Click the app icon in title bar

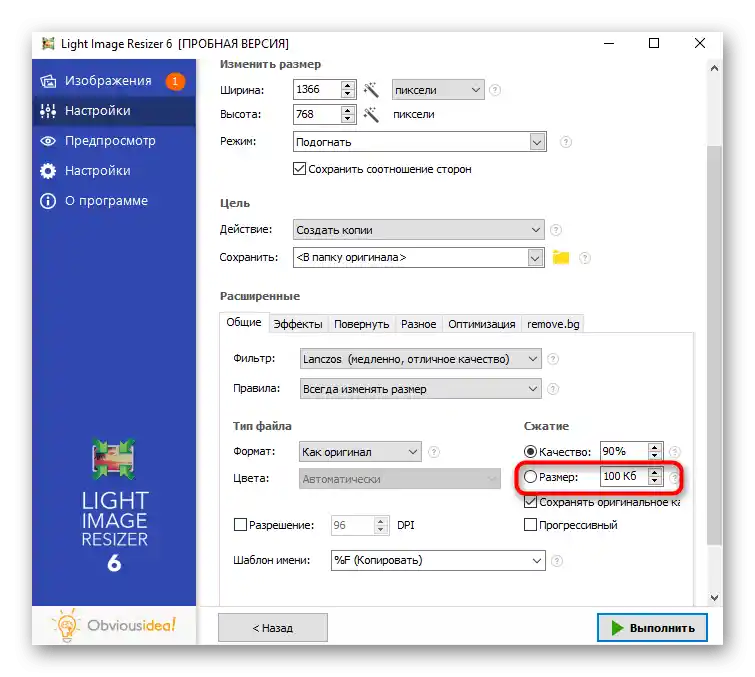48,44
